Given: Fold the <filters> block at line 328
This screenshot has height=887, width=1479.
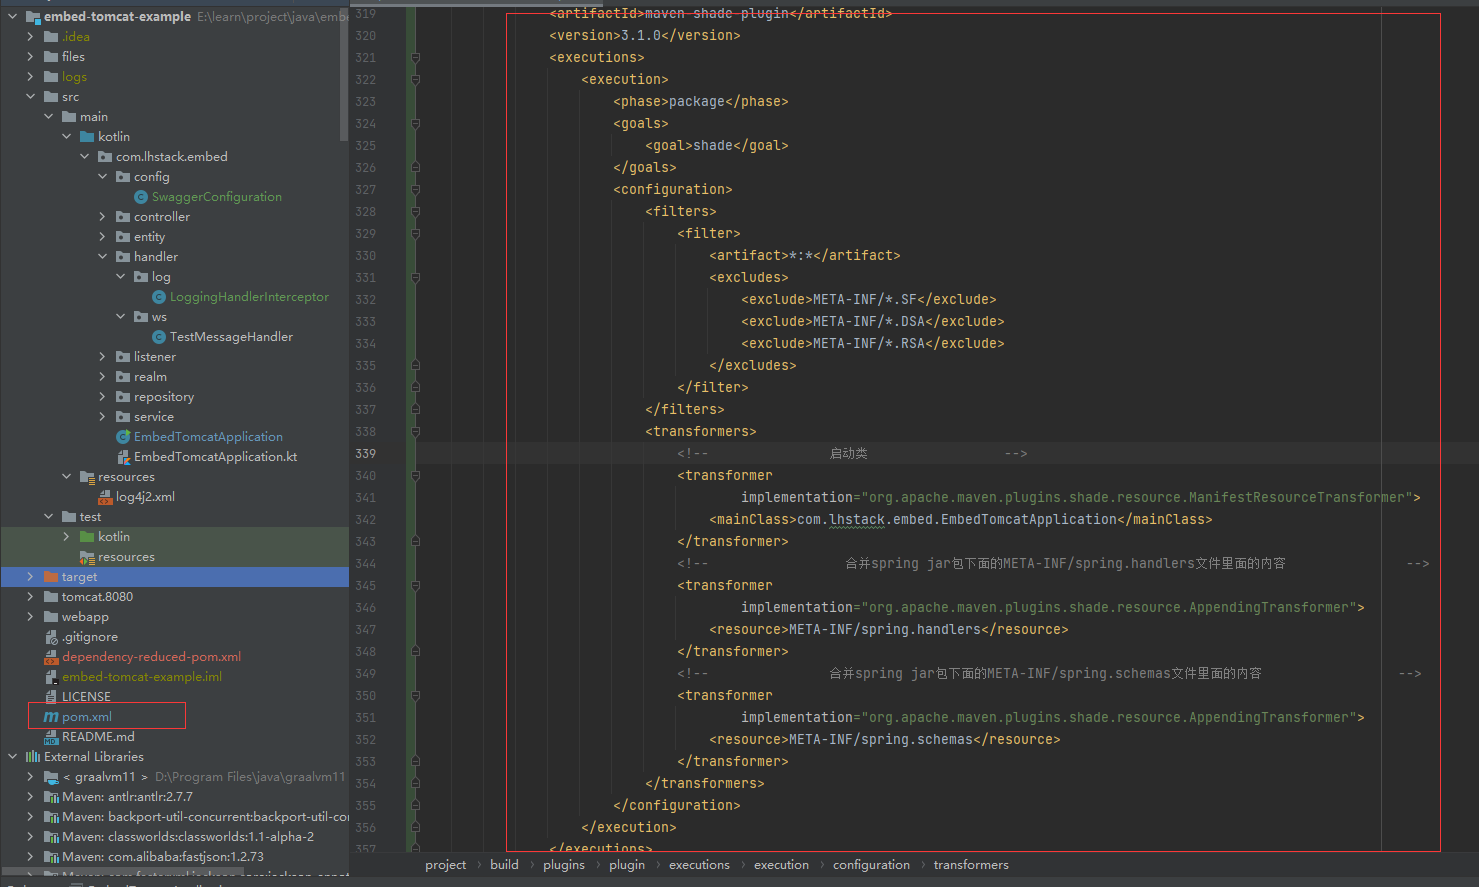Looking at the screenshot, I should coord(415,212).
